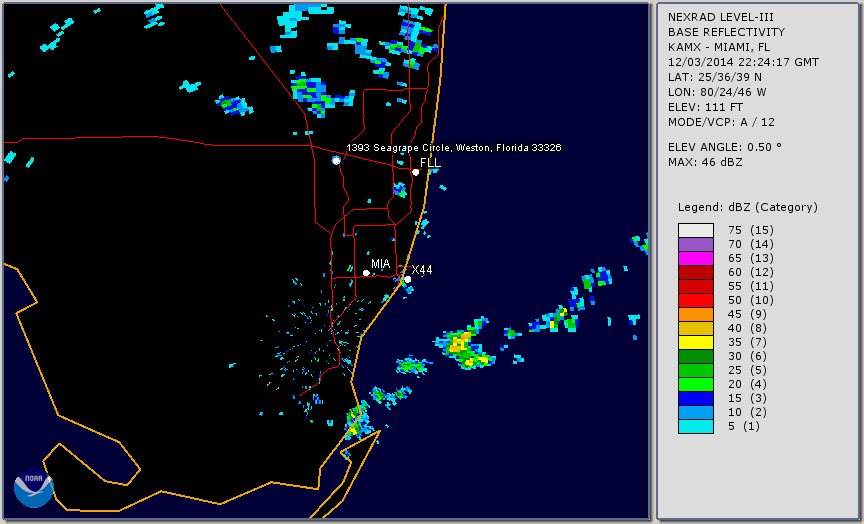Select the 20 dBZ bright green swatch
Viewport: 864px width, 524px height.
pos(695,385)
